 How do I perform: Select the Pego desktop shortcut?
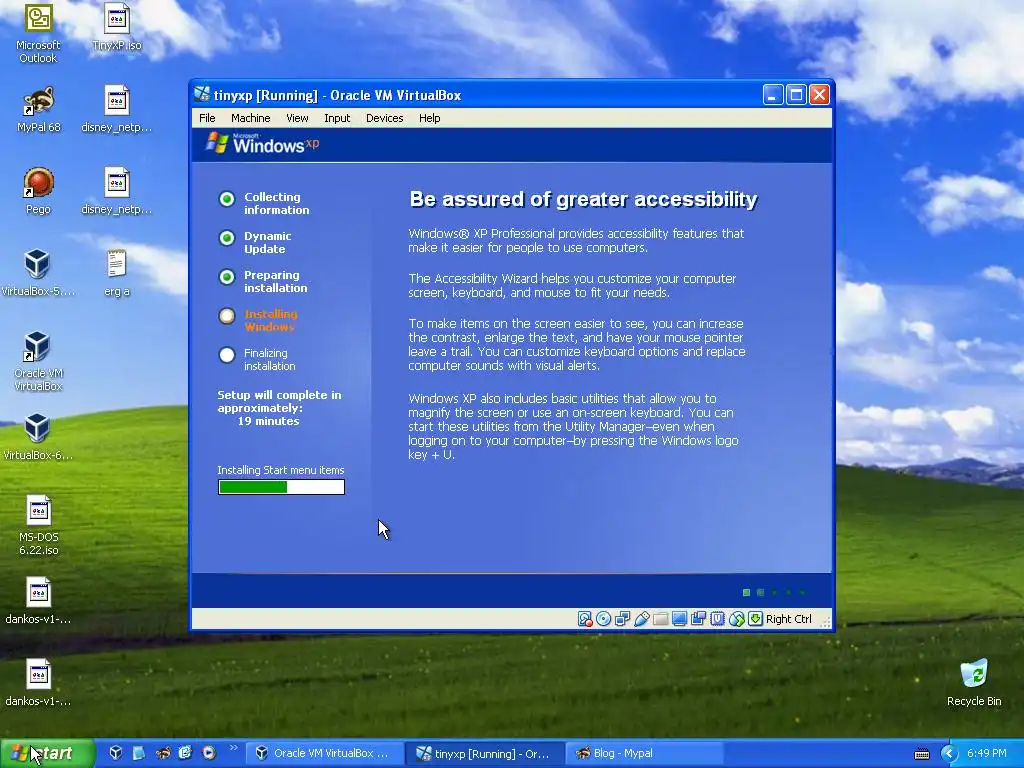click(38, 191)
